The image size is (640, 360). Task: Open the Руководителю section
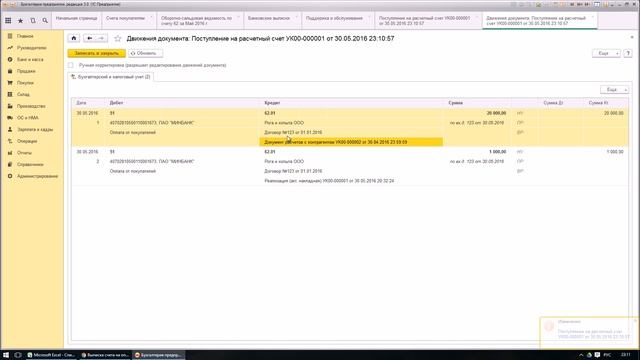[x=31, y=48]
